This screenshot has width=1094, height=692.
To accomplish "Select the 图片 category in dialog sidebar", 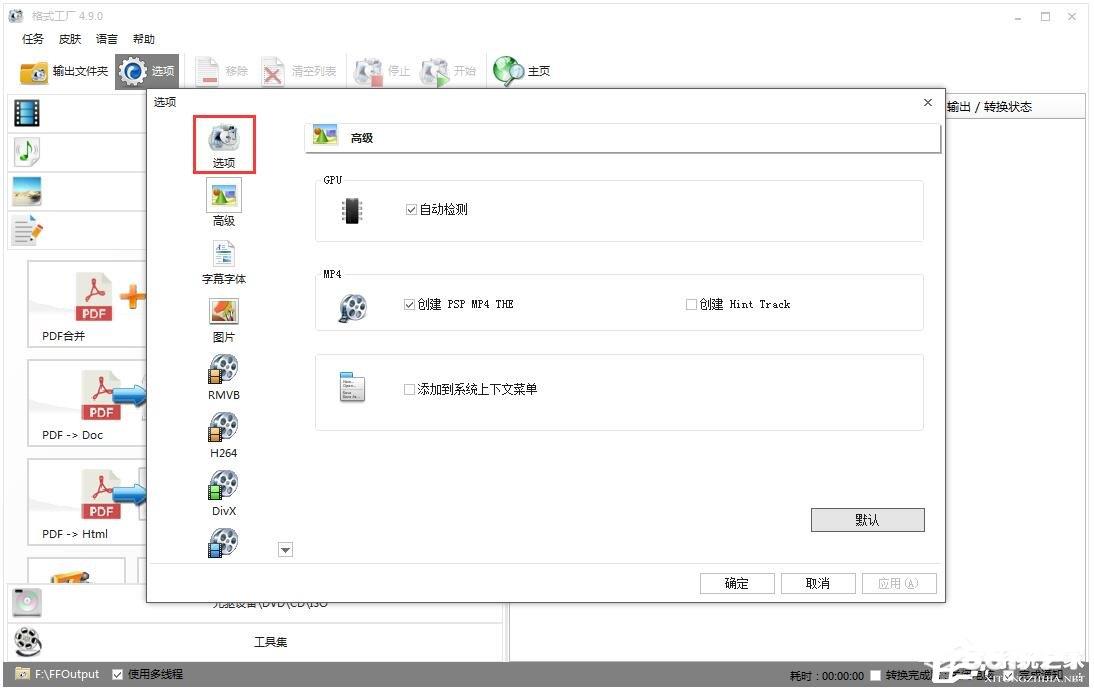I will click(x=224, y=320).
